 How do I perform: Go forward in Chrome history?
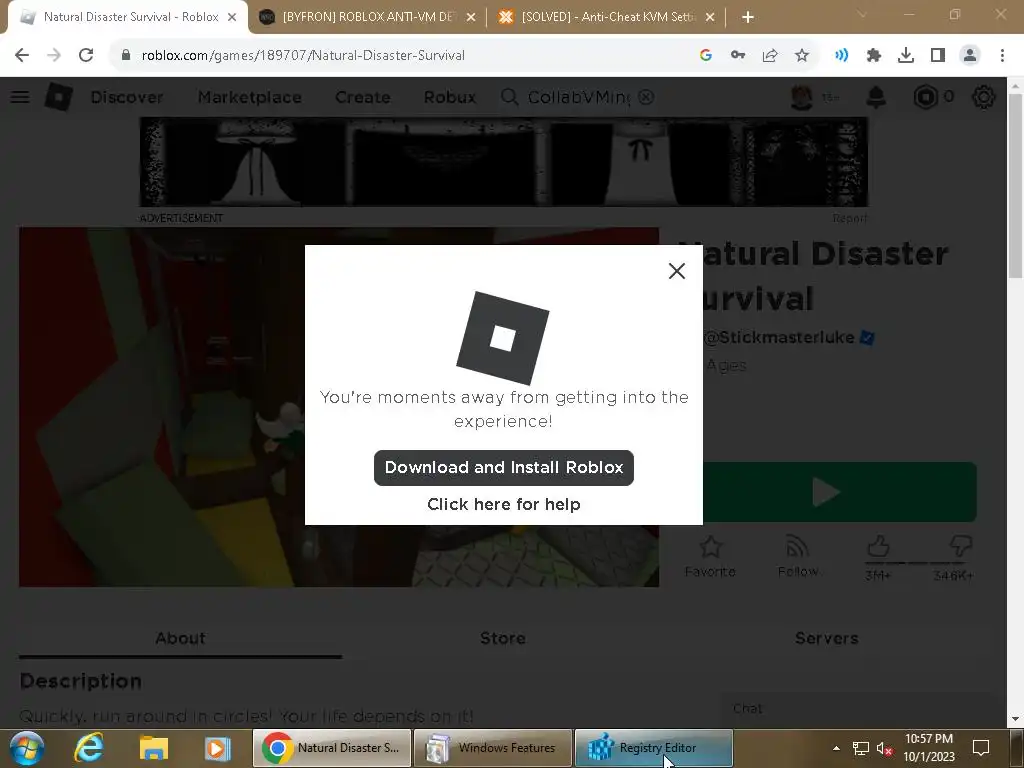click(54, 56)
